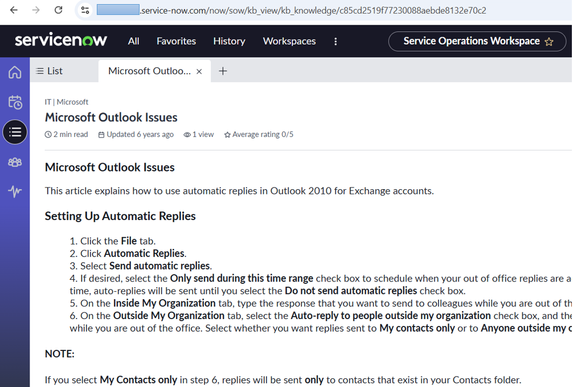Click the ServiceNow logo
This screenshot has width=573, height=387.
click(61, 40)
